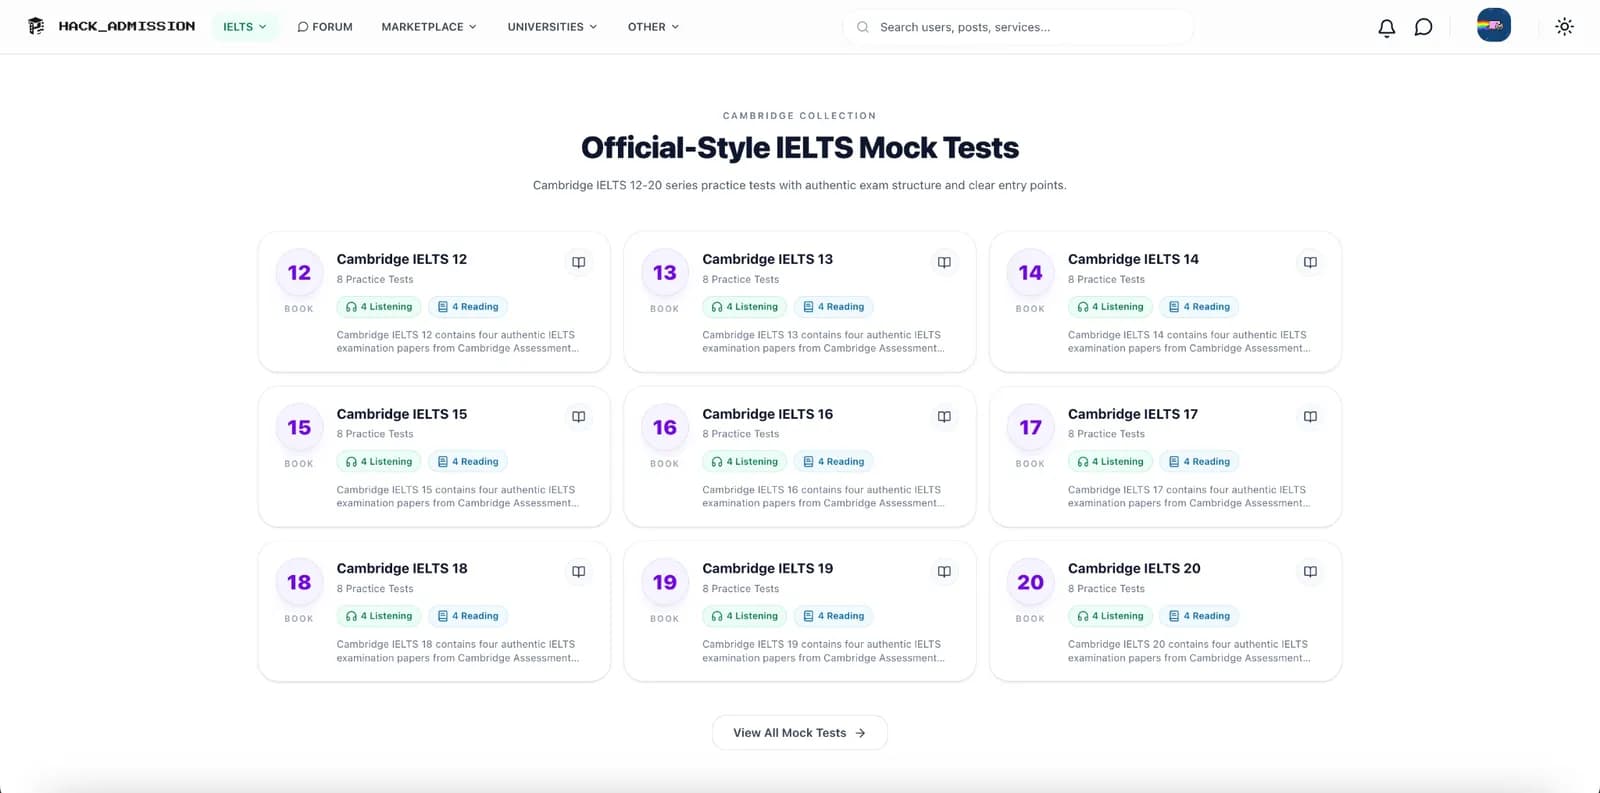Open the Forum page

tap(325, 27)
